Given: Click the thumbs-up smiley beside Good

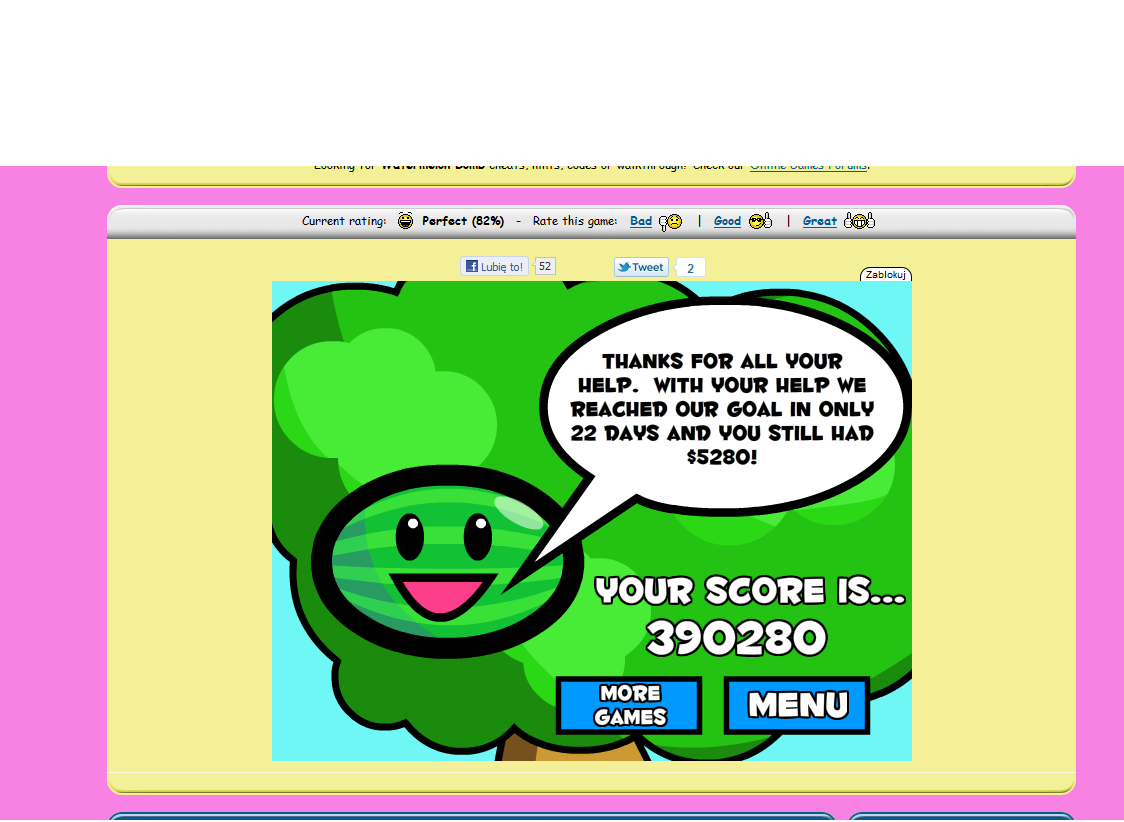Looking at the screenshot, I should (759, 221).
